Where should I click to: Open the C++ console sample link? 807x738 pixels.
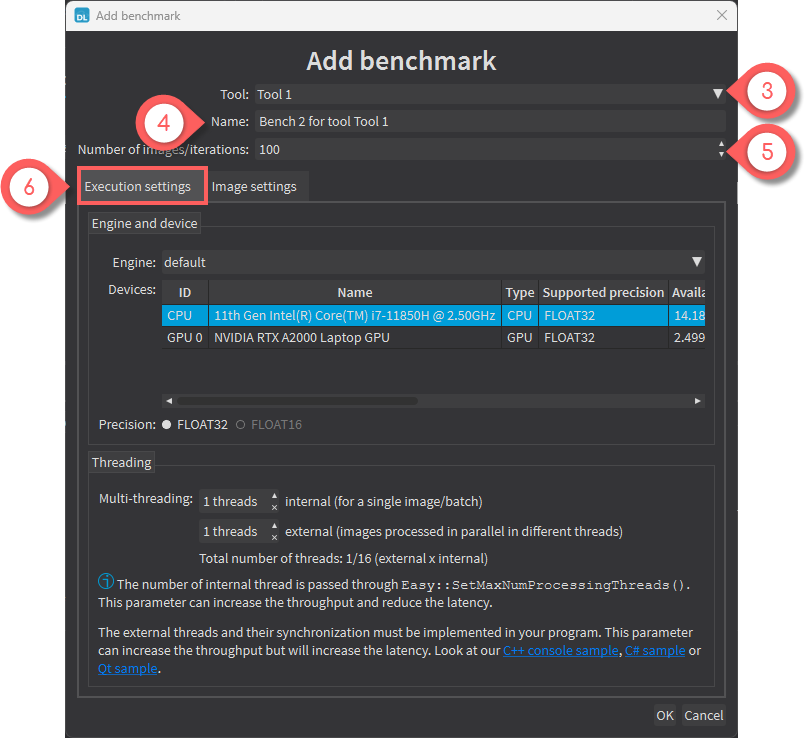(560, 651)
